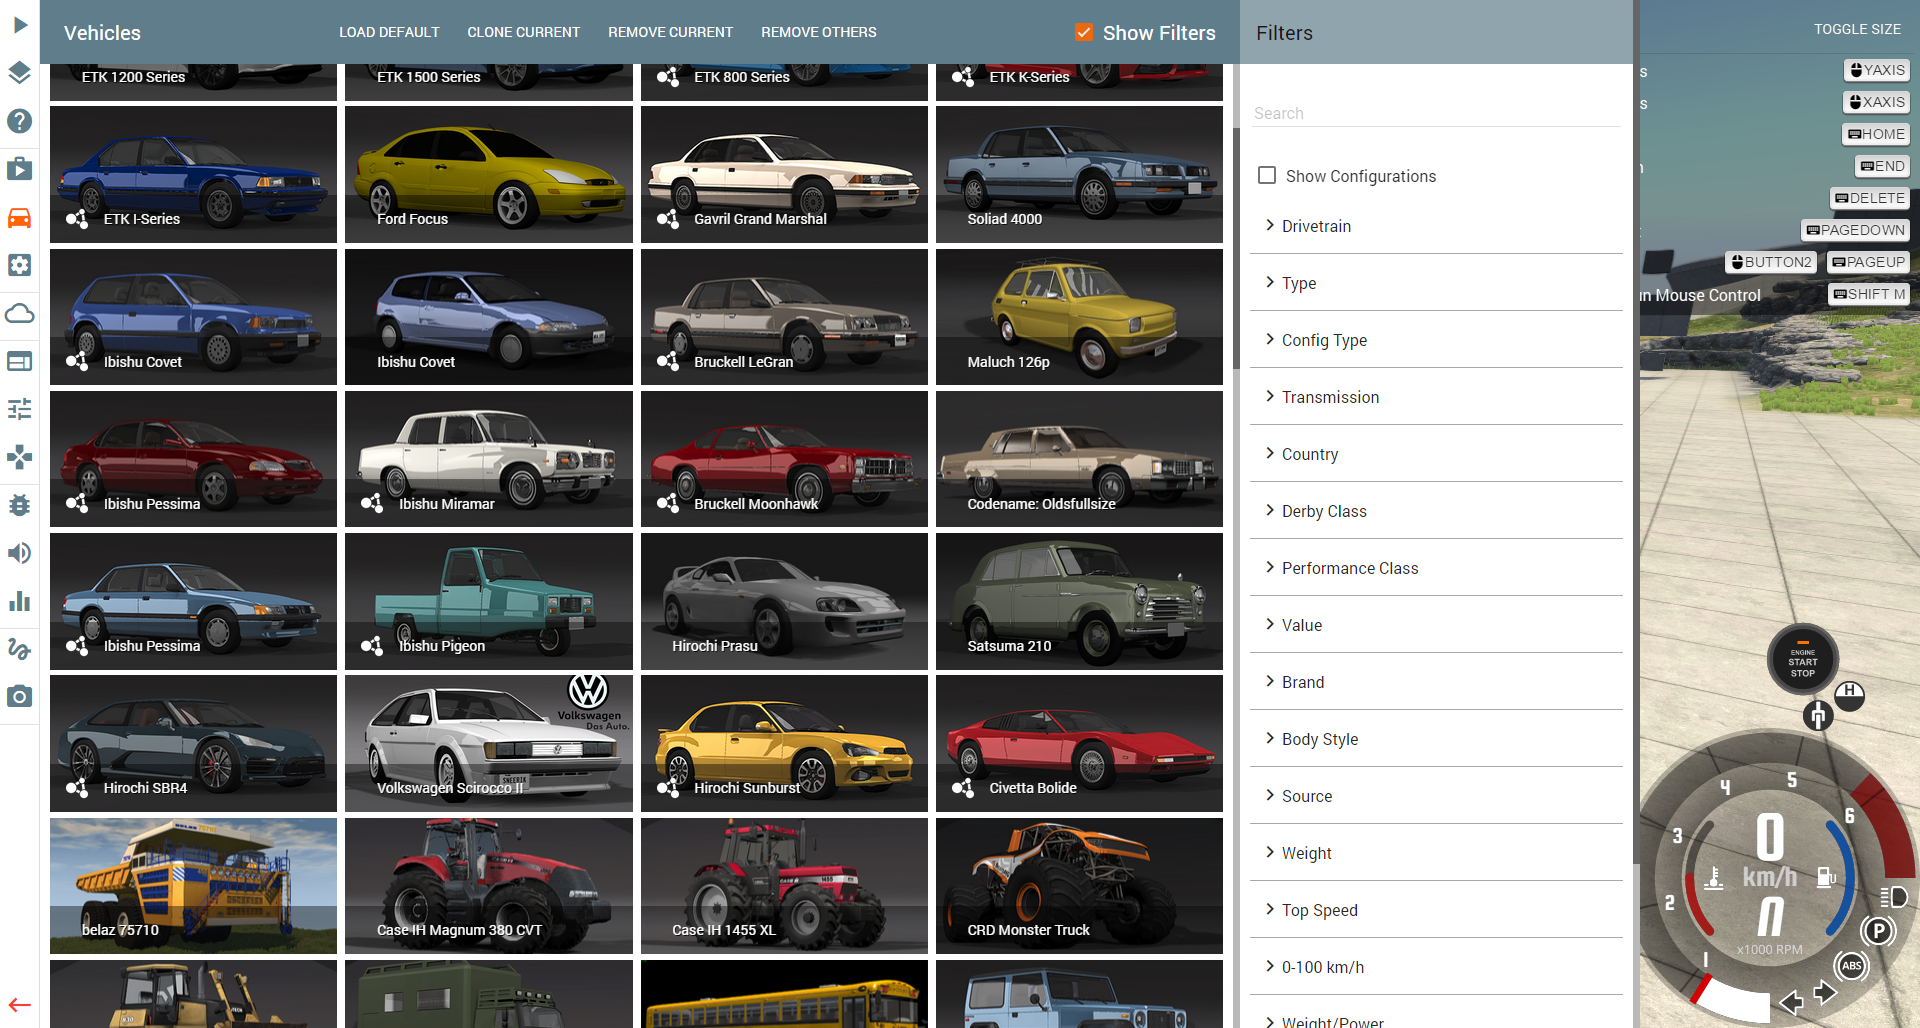This screenshot has height=1028, width=1920.
Task: Open the vehicle parts gear icon
Action: pos(20,265)
